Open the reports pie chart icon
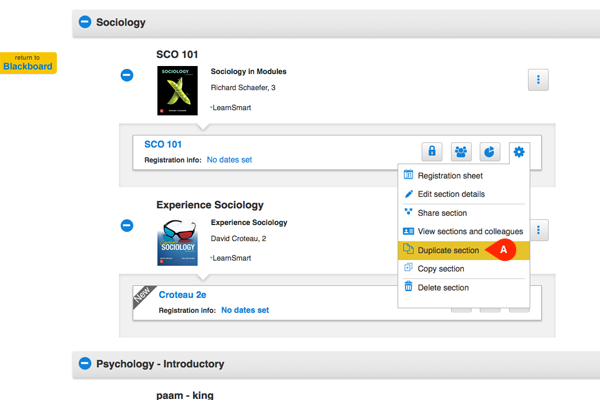 (x=490, y=152)
